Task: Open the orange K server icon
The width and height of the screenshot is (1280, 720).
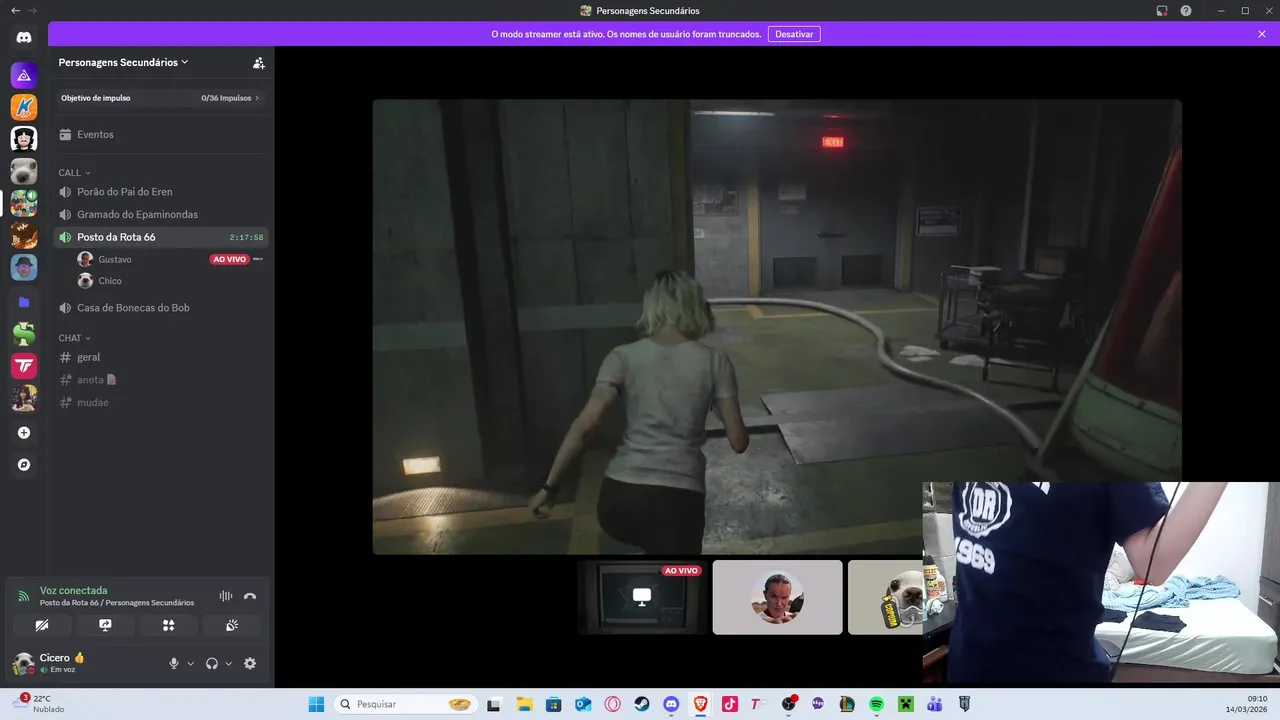Action: [24, 107]
